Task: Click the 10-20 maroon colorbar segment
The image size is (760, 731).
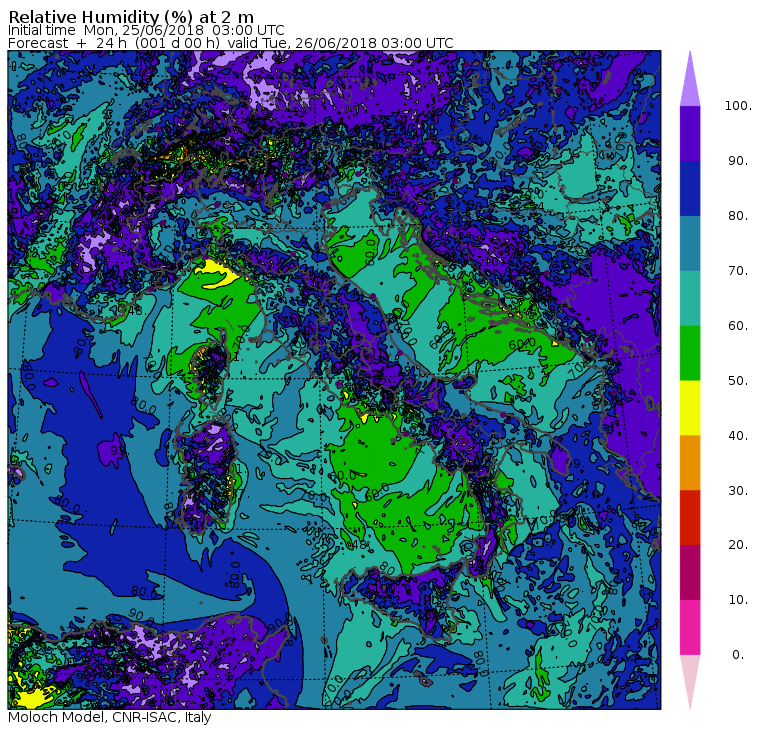Action: tap(690, 572)
